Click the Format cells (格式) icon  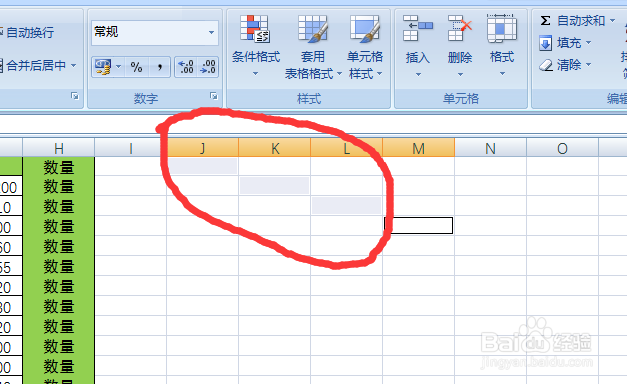[502, 28]
